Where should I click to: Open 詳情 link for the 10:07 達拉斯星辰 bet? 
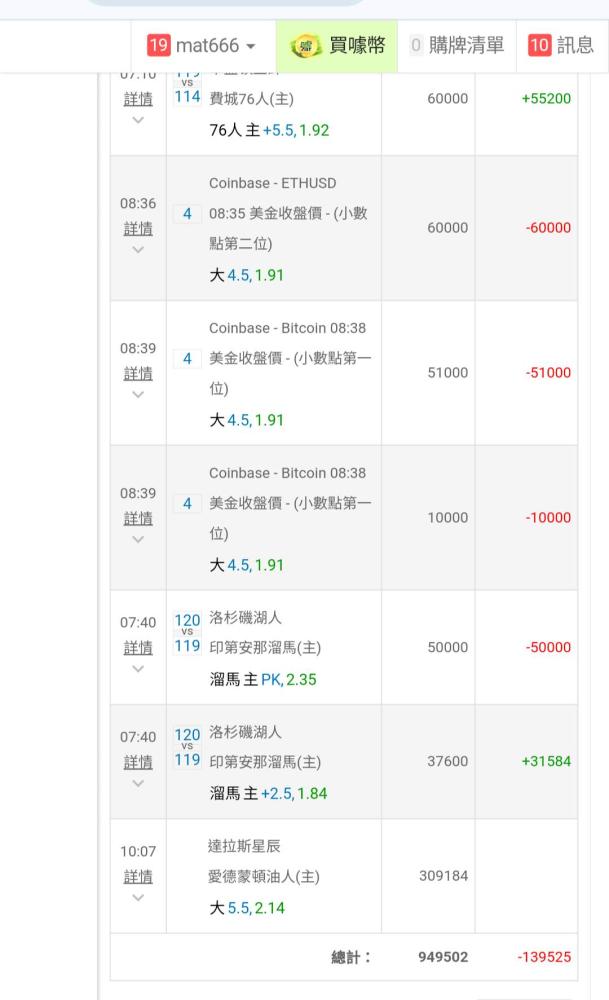[138, 877]
